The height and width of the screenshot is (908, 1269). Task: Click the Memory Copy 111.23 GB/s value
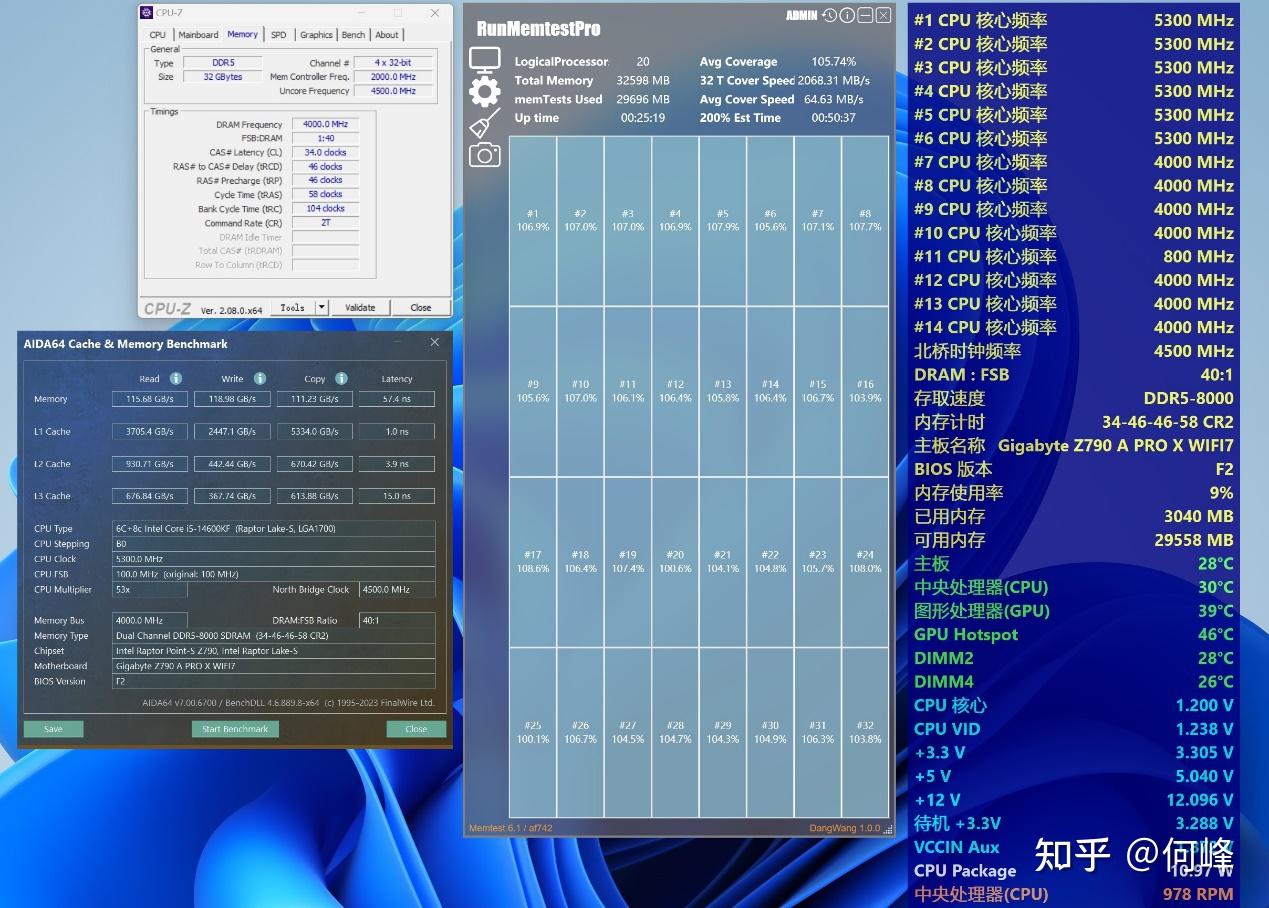coord(315,399)
